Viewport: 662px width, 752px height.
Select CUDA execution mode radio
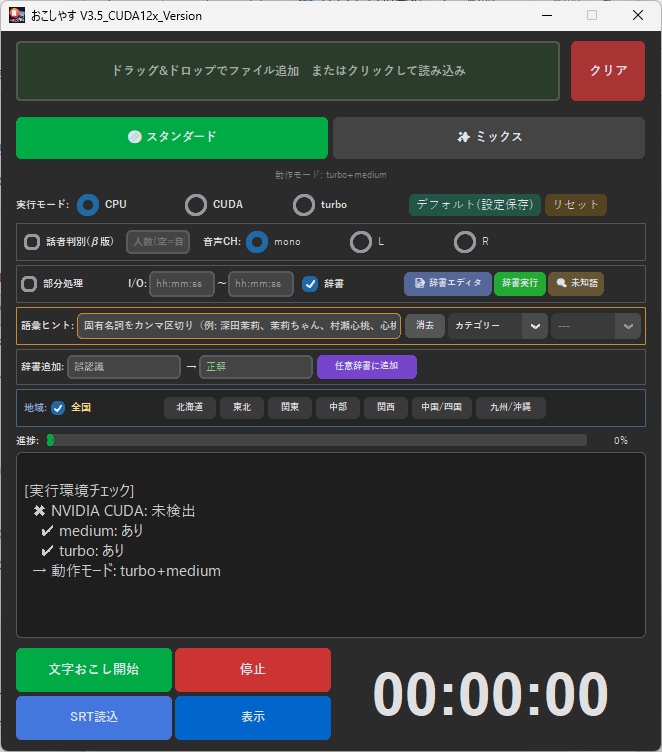(x=196, y=205)
